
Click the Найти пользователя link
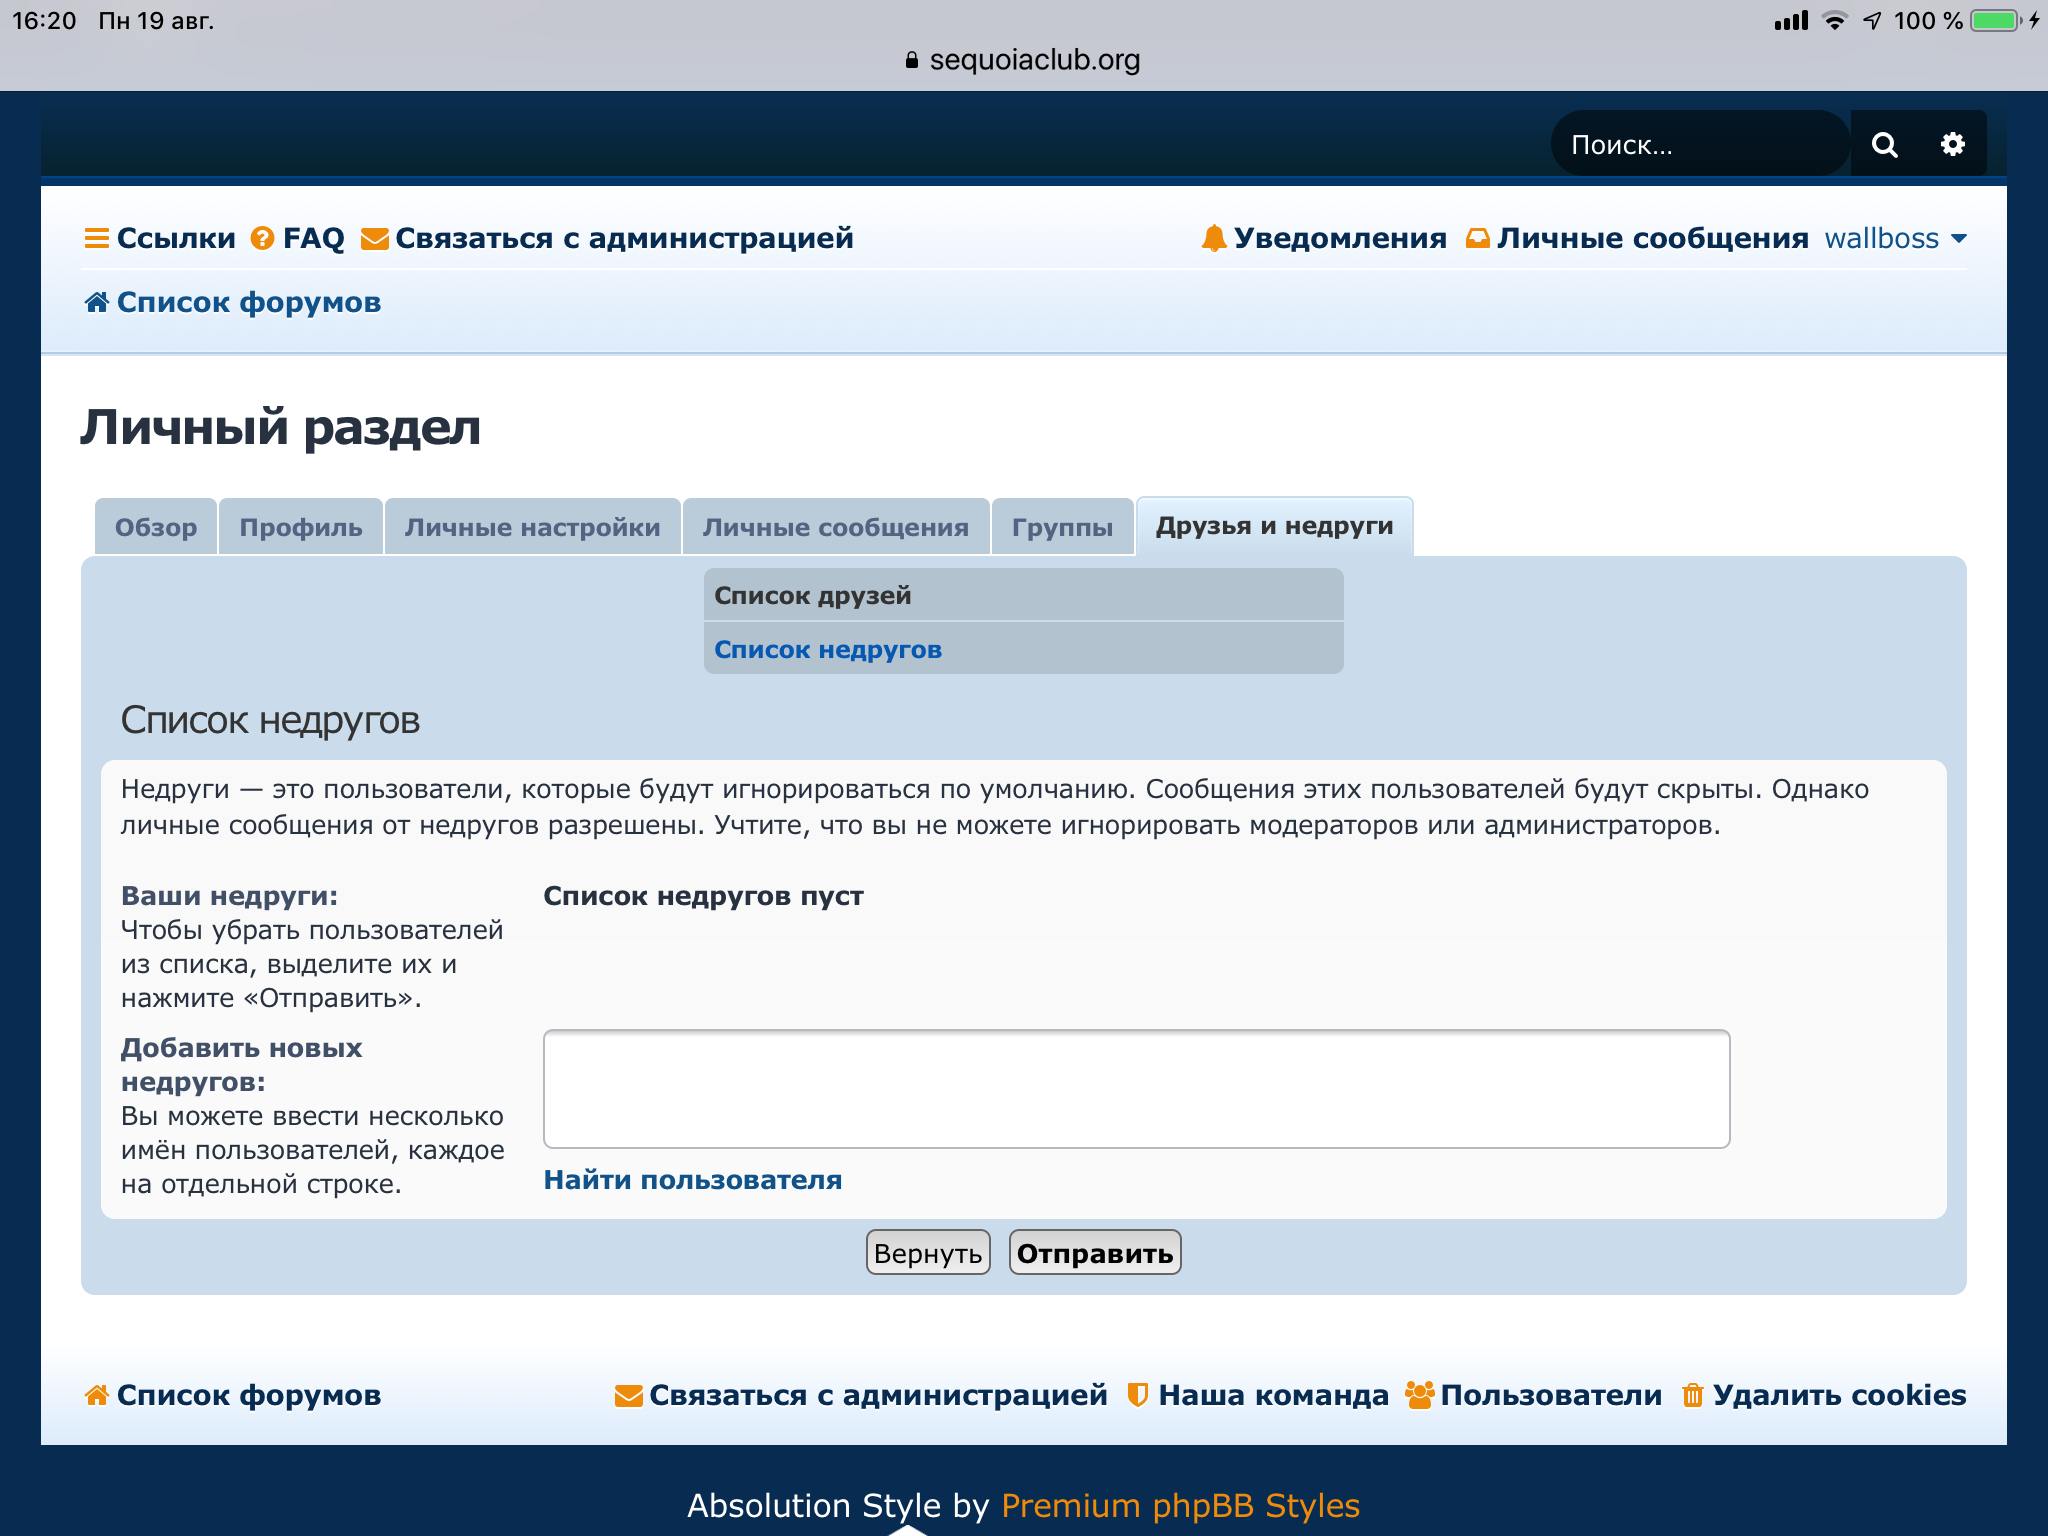click(x=692, y=1180)
